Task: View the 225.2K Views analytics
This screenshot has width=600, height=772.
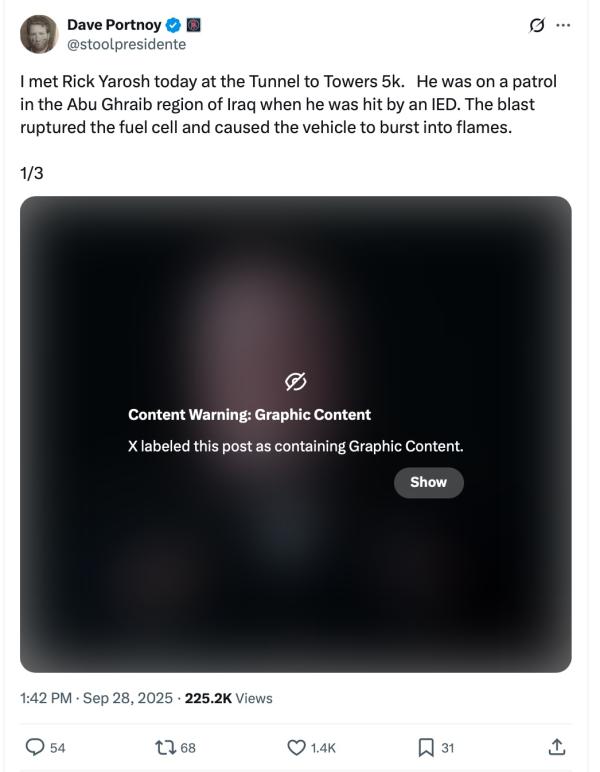Action: (x=228, y=698)
